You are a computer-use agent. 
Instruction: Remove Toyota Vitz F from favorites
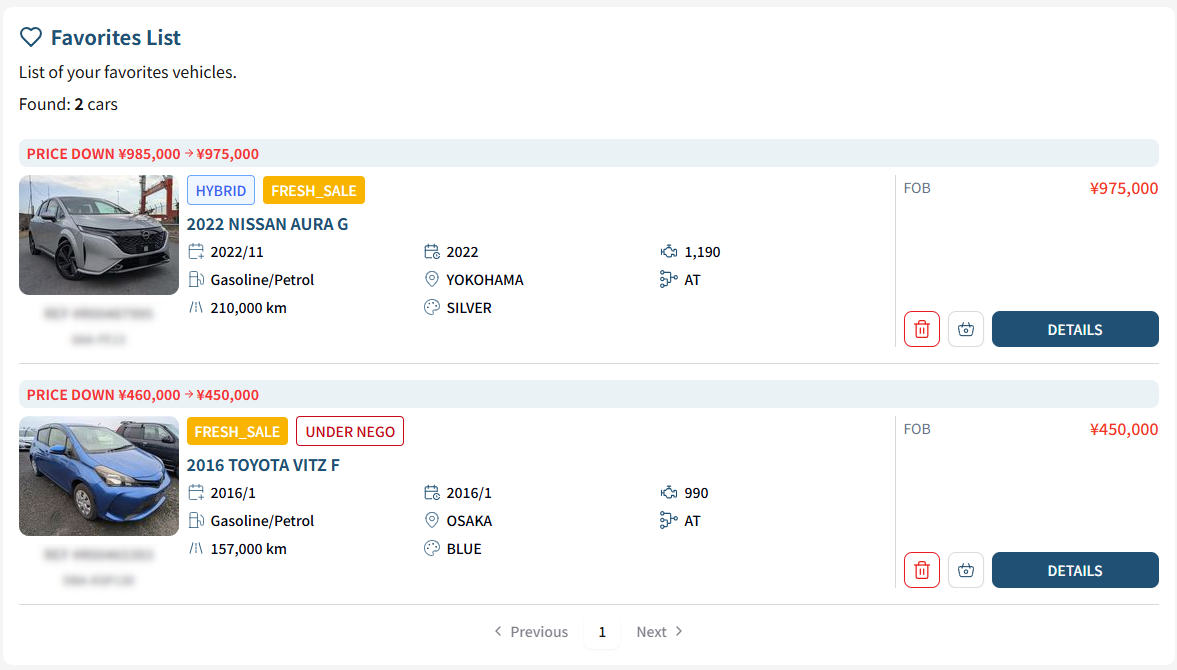(x=922, y=569)
